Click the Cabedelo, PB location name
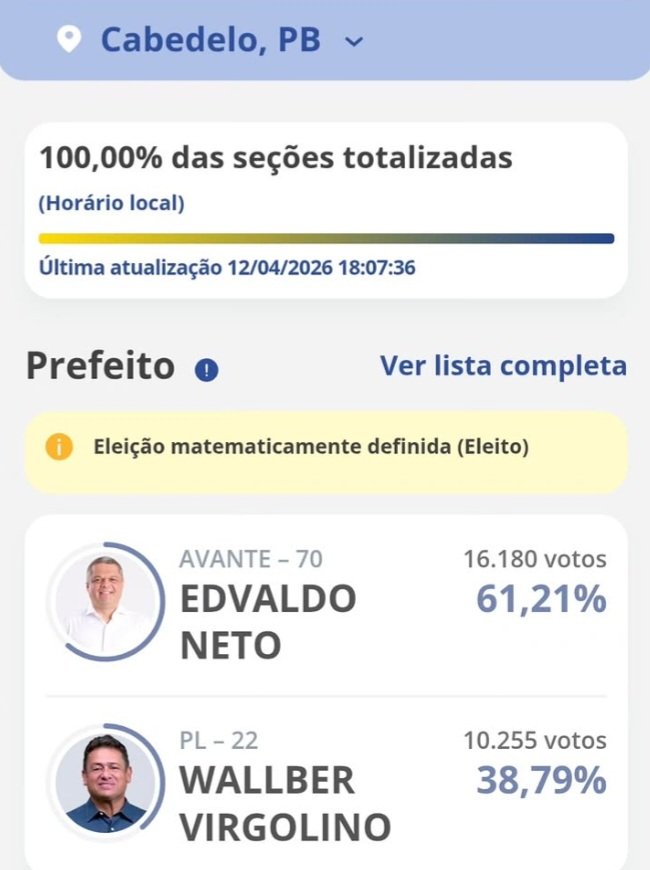Screen dimensions: 650x870 click(212, 41)
